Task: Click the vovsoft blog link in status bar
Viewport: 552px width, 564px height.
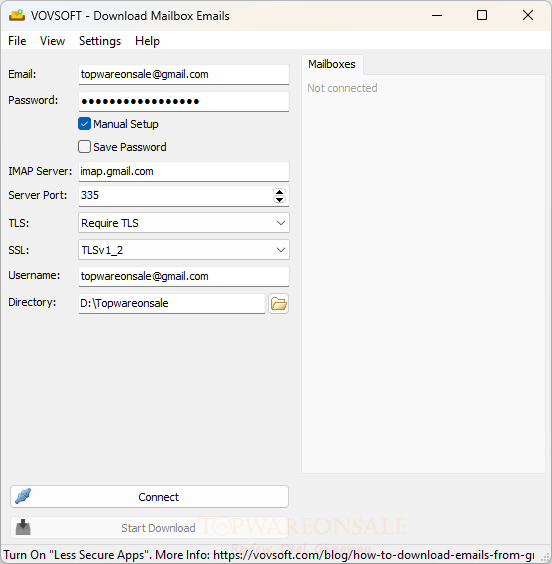Action: point(374,555)
